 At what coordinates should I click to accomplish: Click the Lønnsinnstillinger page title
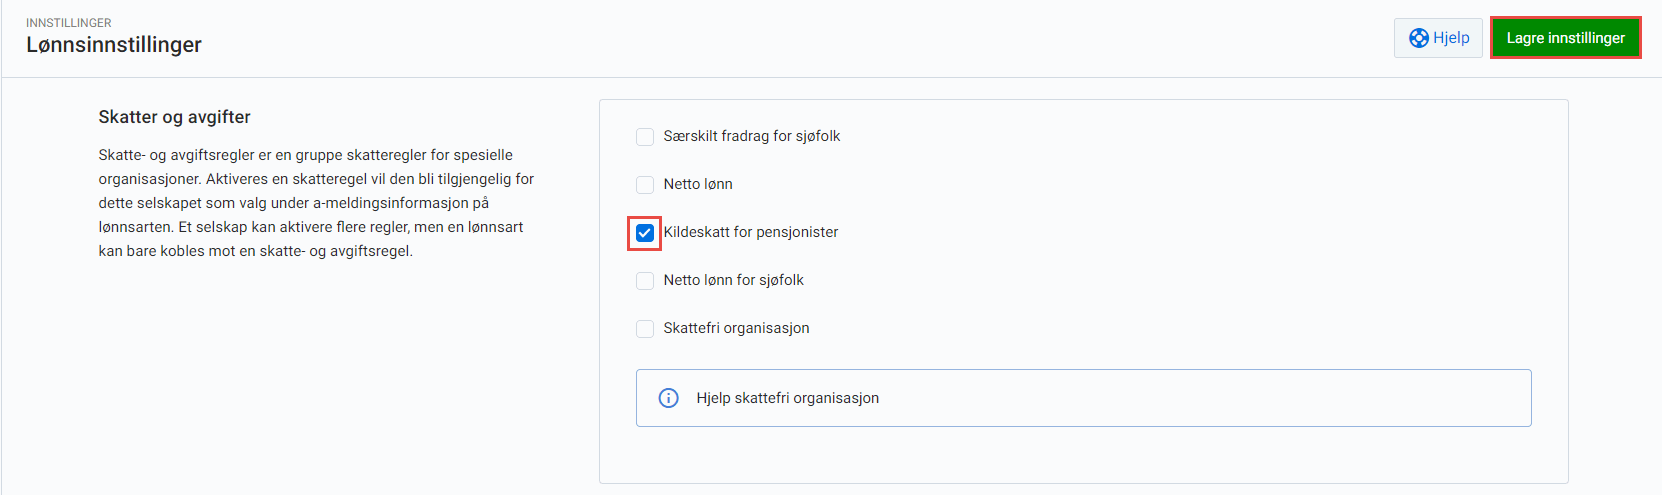point(114,45)
